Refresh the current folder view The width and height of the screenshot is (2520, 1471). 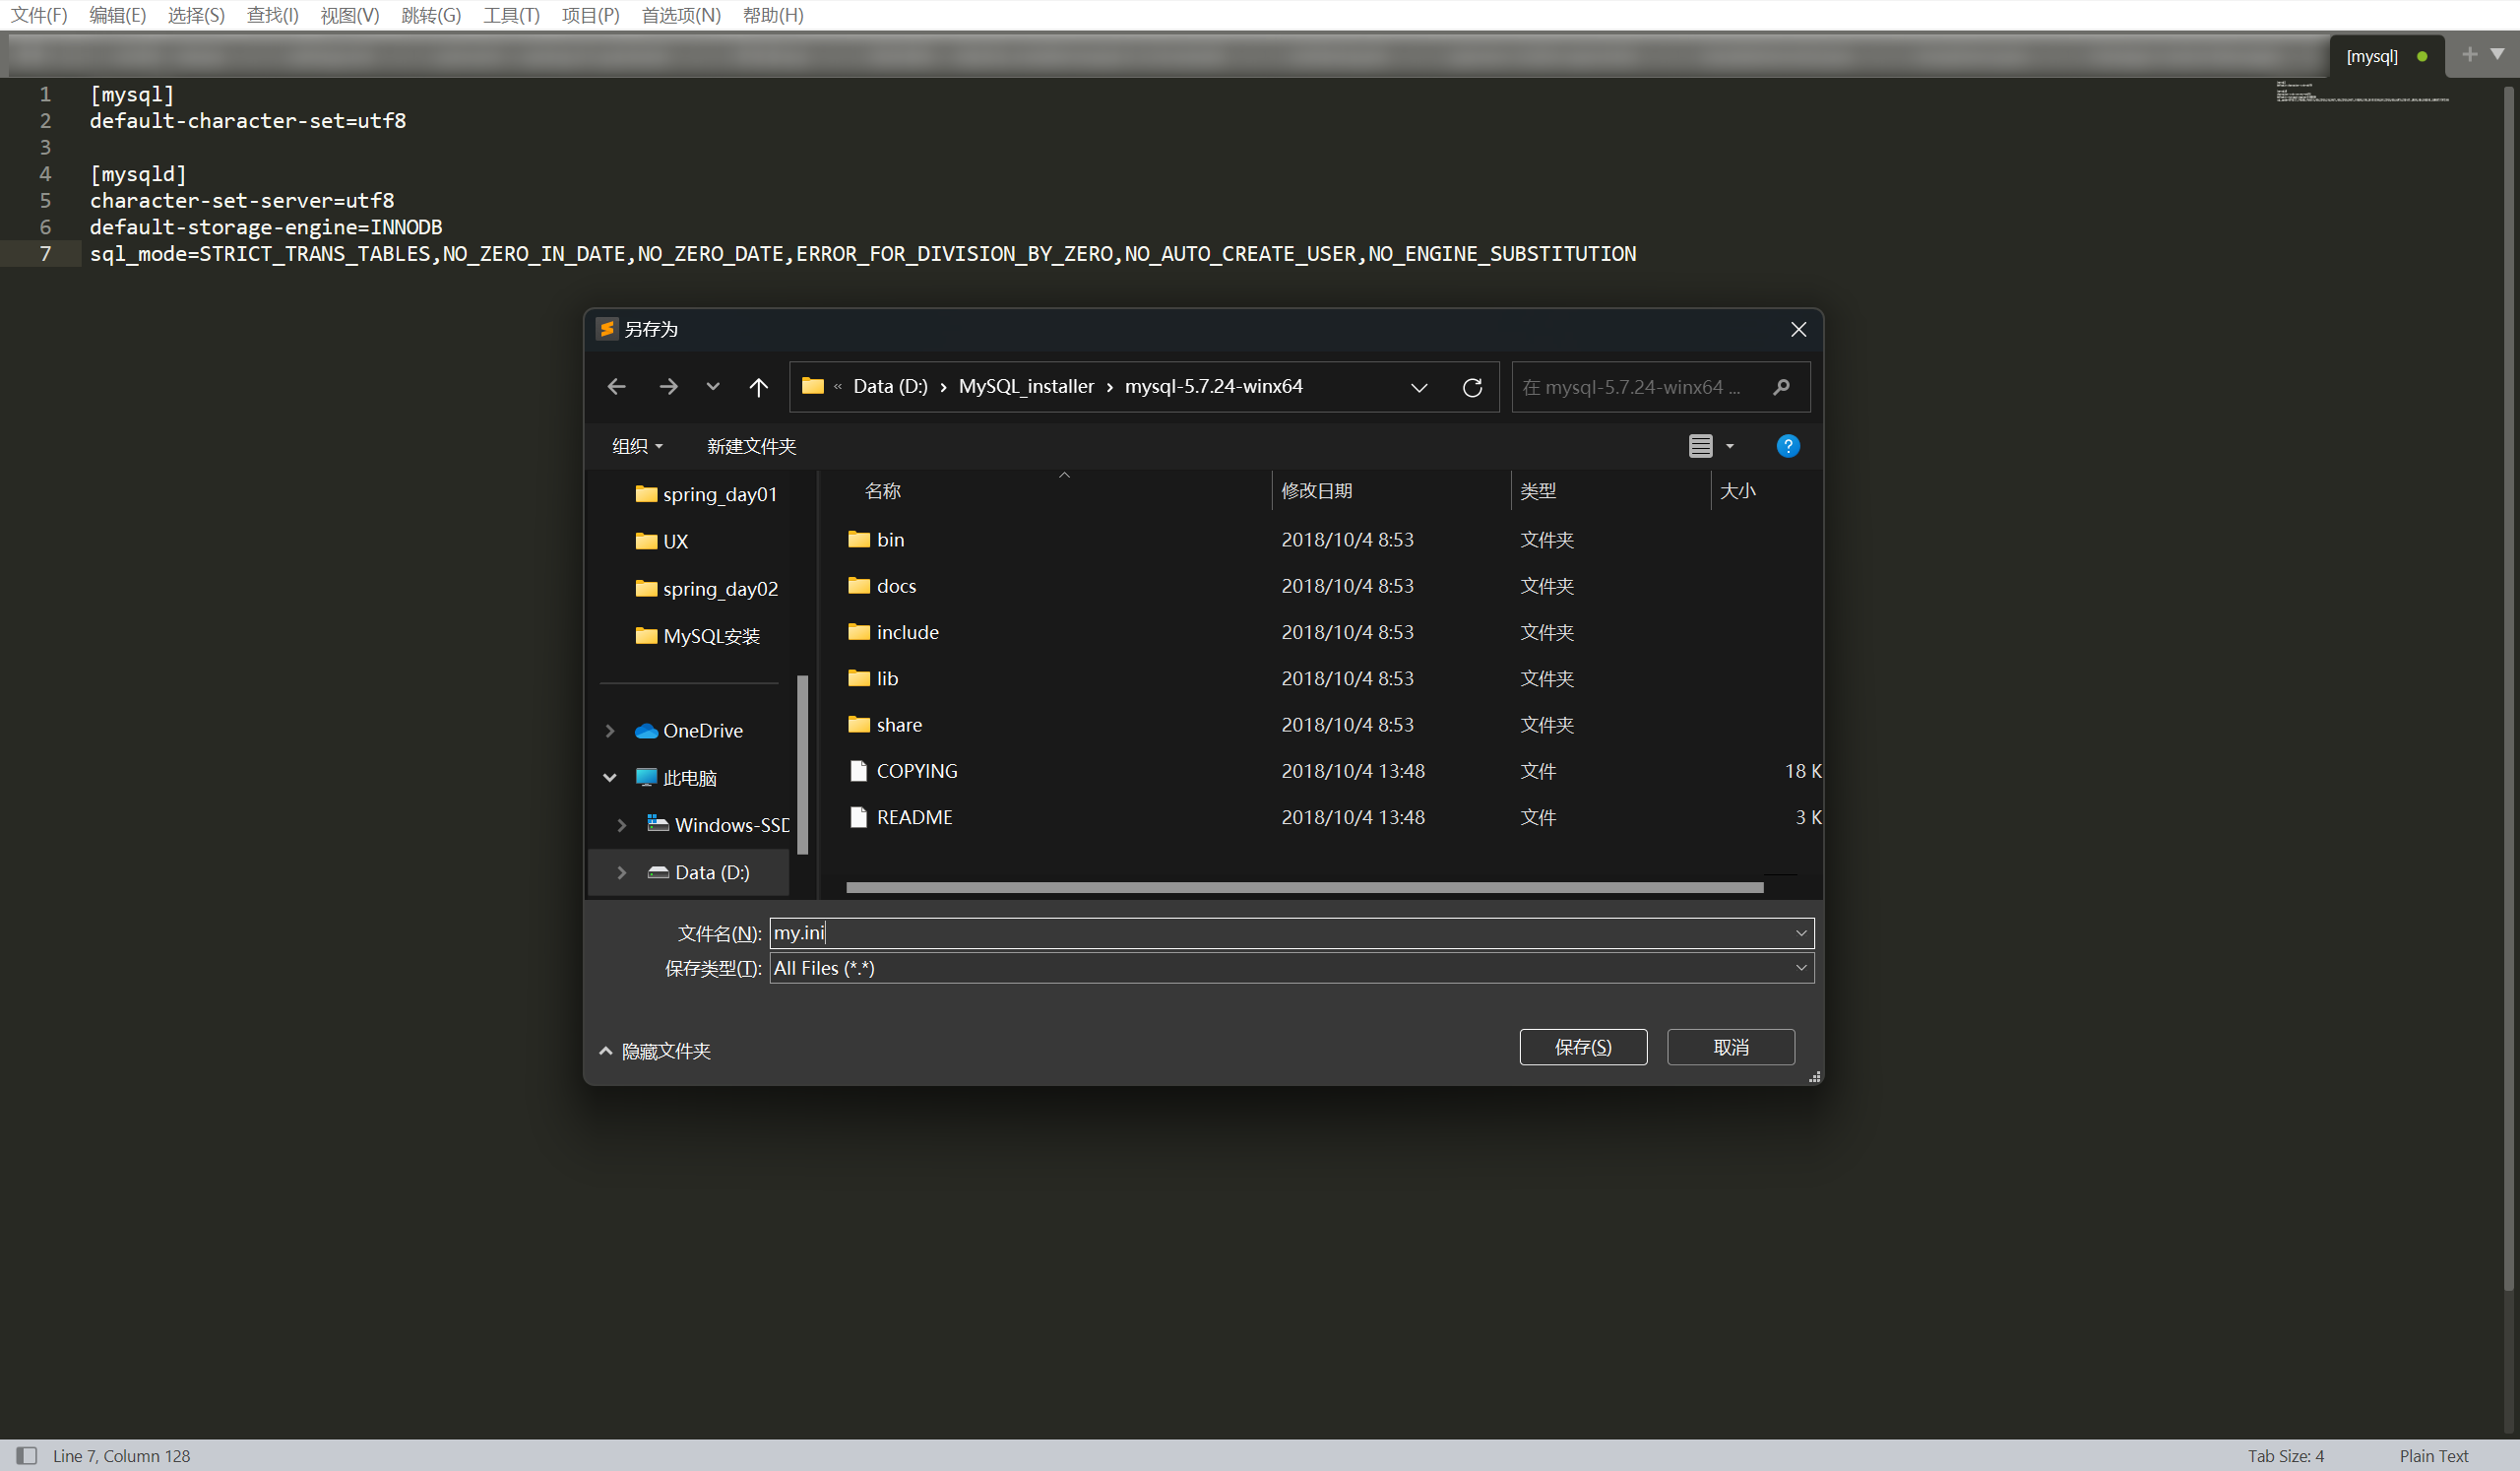pyautogui.click(x=1472, y=387)
